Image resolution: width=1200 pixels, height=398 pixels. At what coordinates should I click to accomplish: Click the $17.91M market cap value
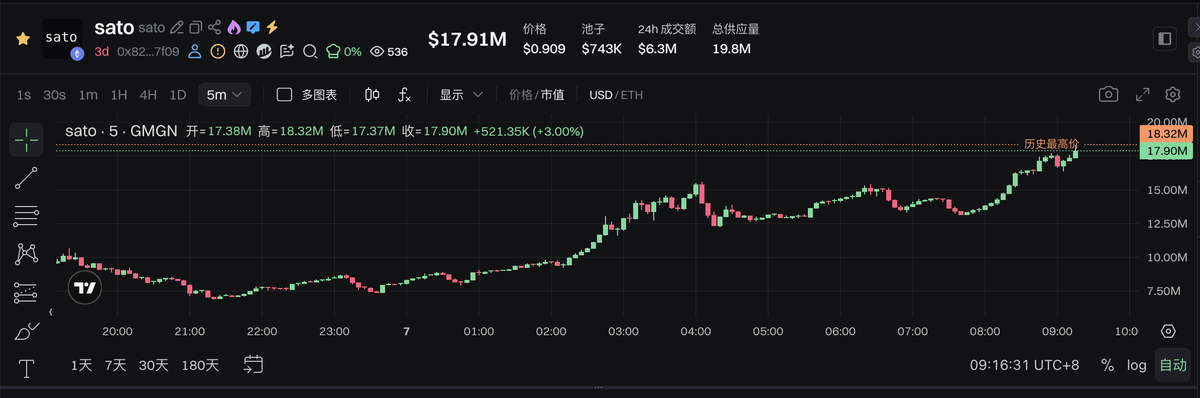click(467, 39)
